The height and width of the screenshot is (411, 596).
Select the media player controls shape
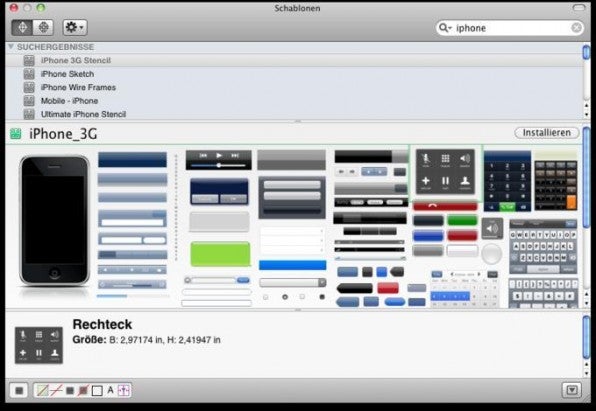pyautogui.click(x=219, y=160)
